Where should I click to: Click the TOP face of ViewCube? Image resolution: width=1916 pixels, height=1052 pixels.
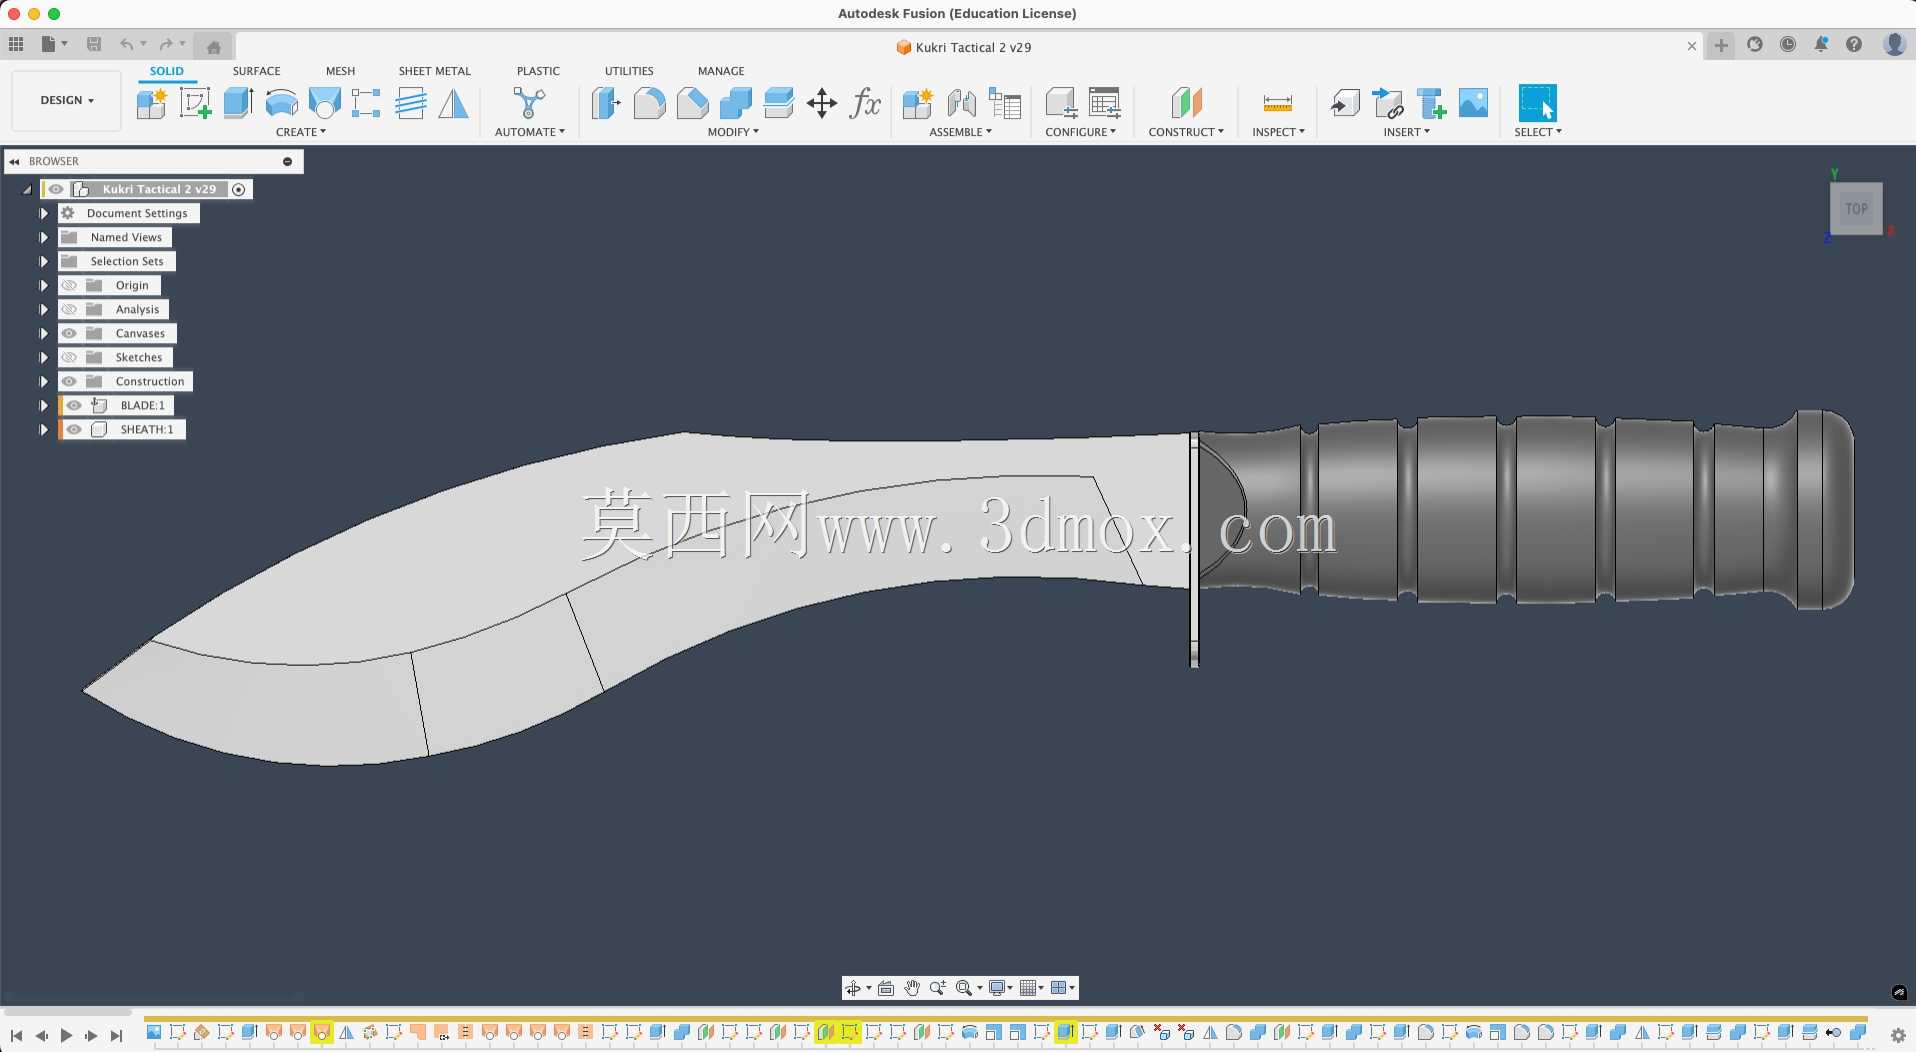coord(1856,209)
